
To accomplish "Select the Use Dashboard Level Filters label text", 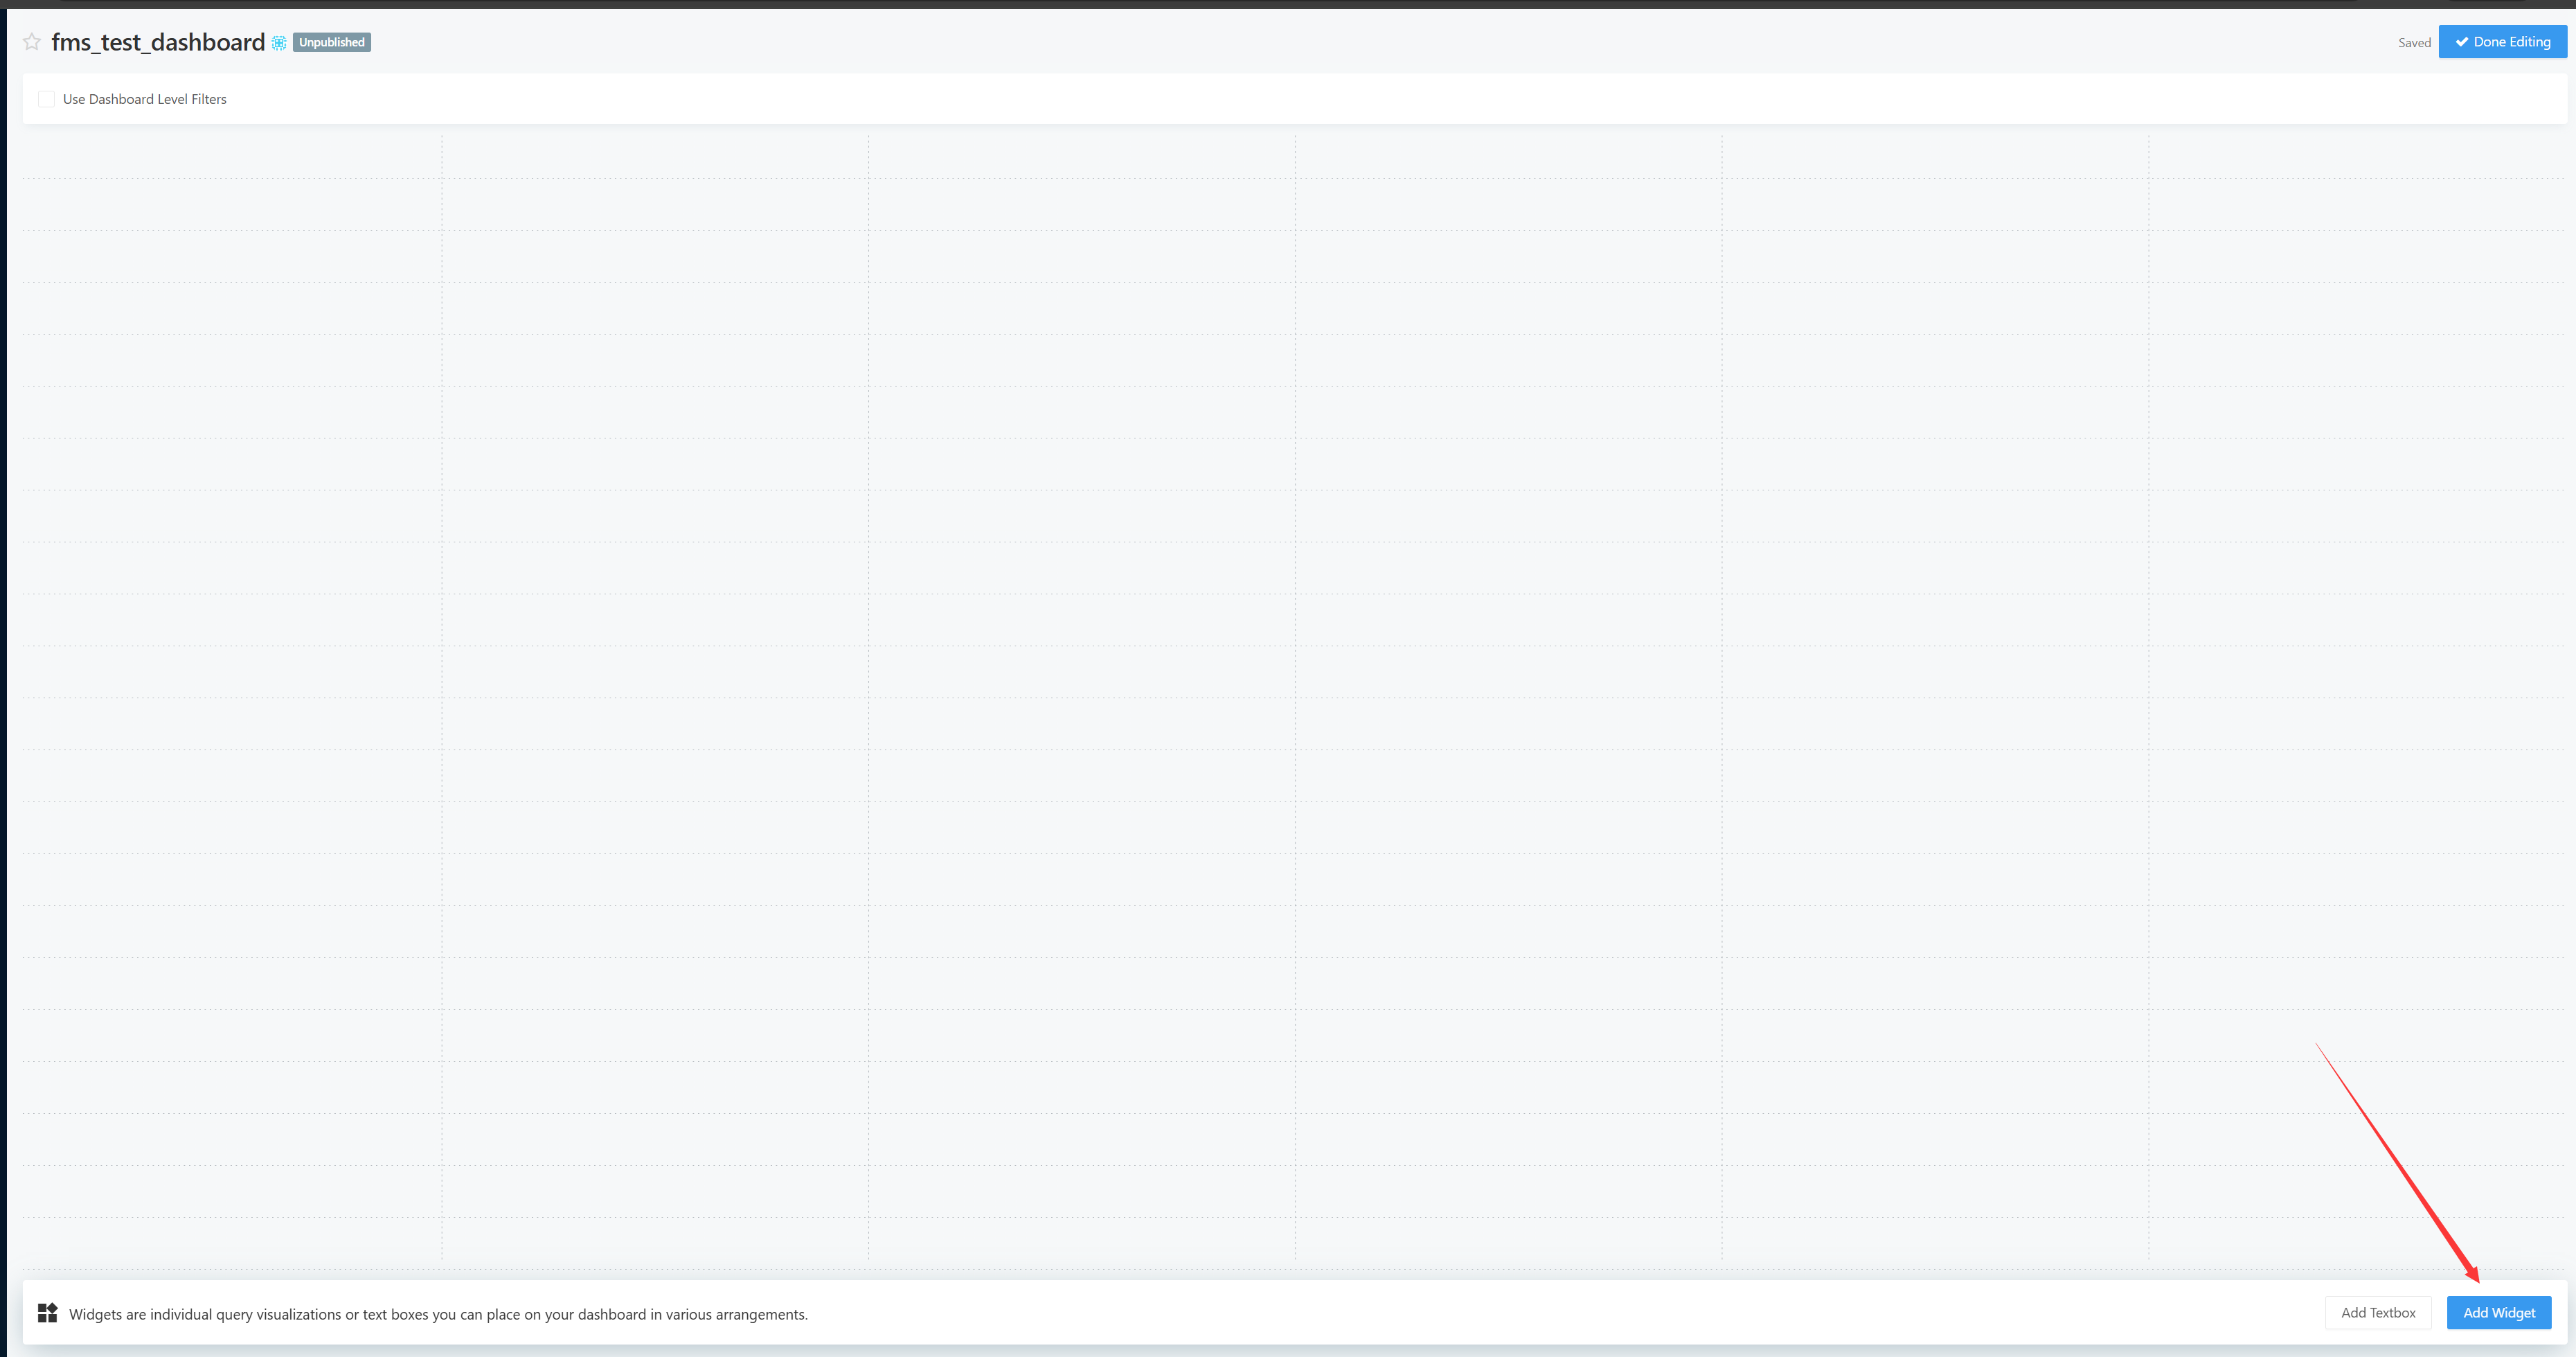I will [144, 98].
